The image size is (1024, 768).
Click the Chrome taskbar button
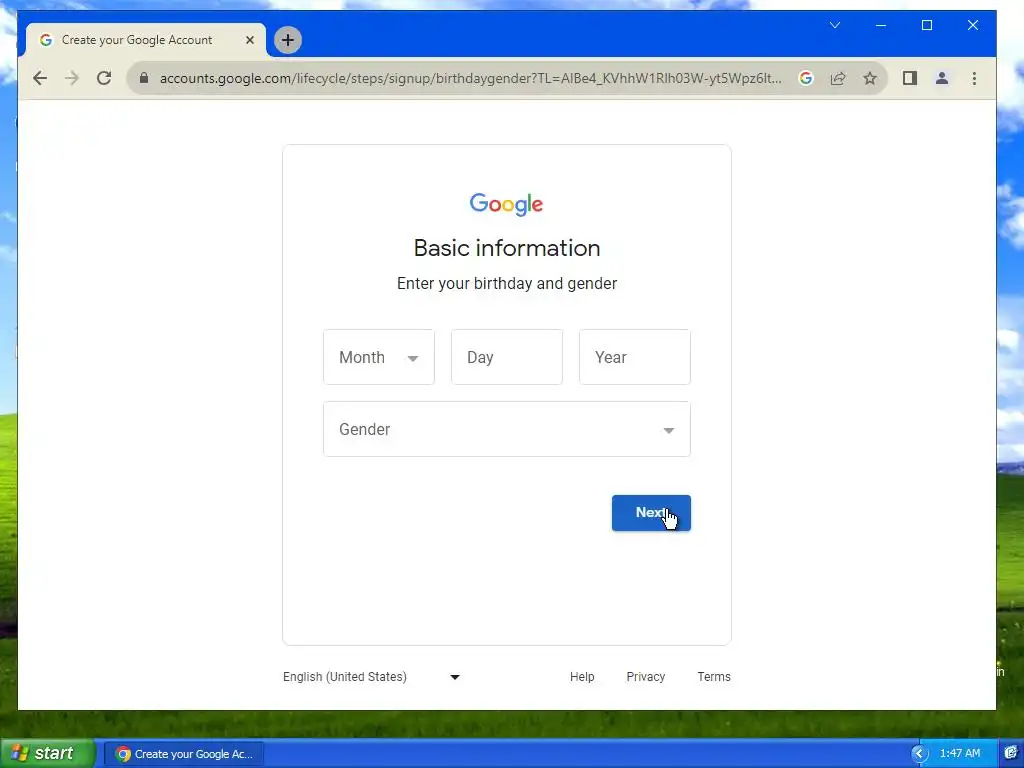(184, 754)
